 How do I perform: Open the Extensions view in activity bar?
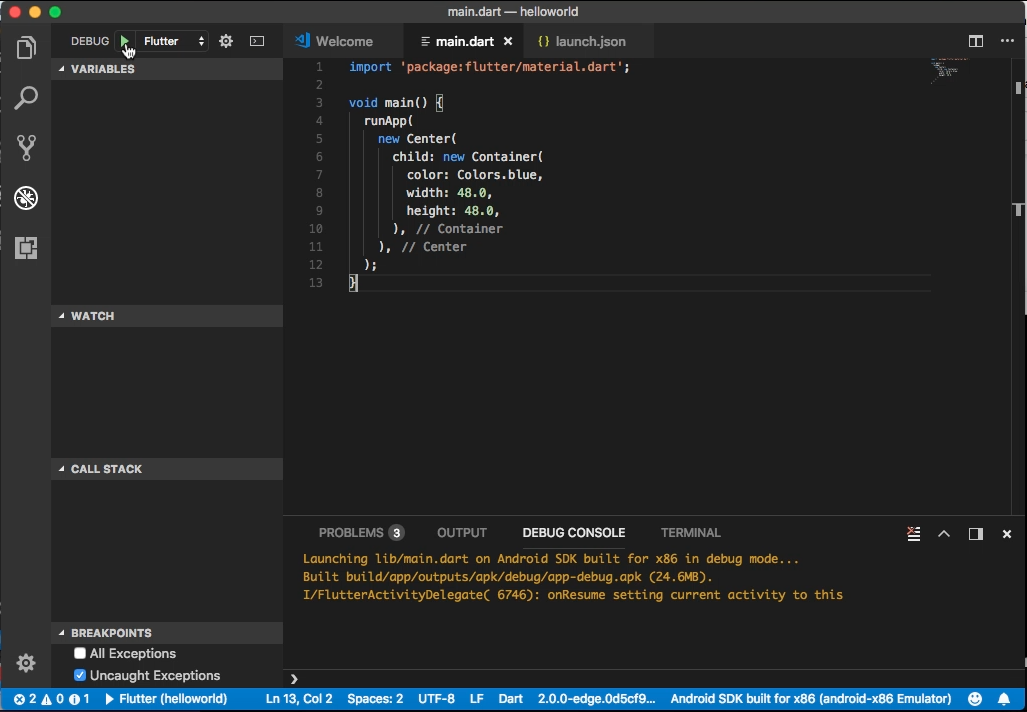[x=26, y=248]
